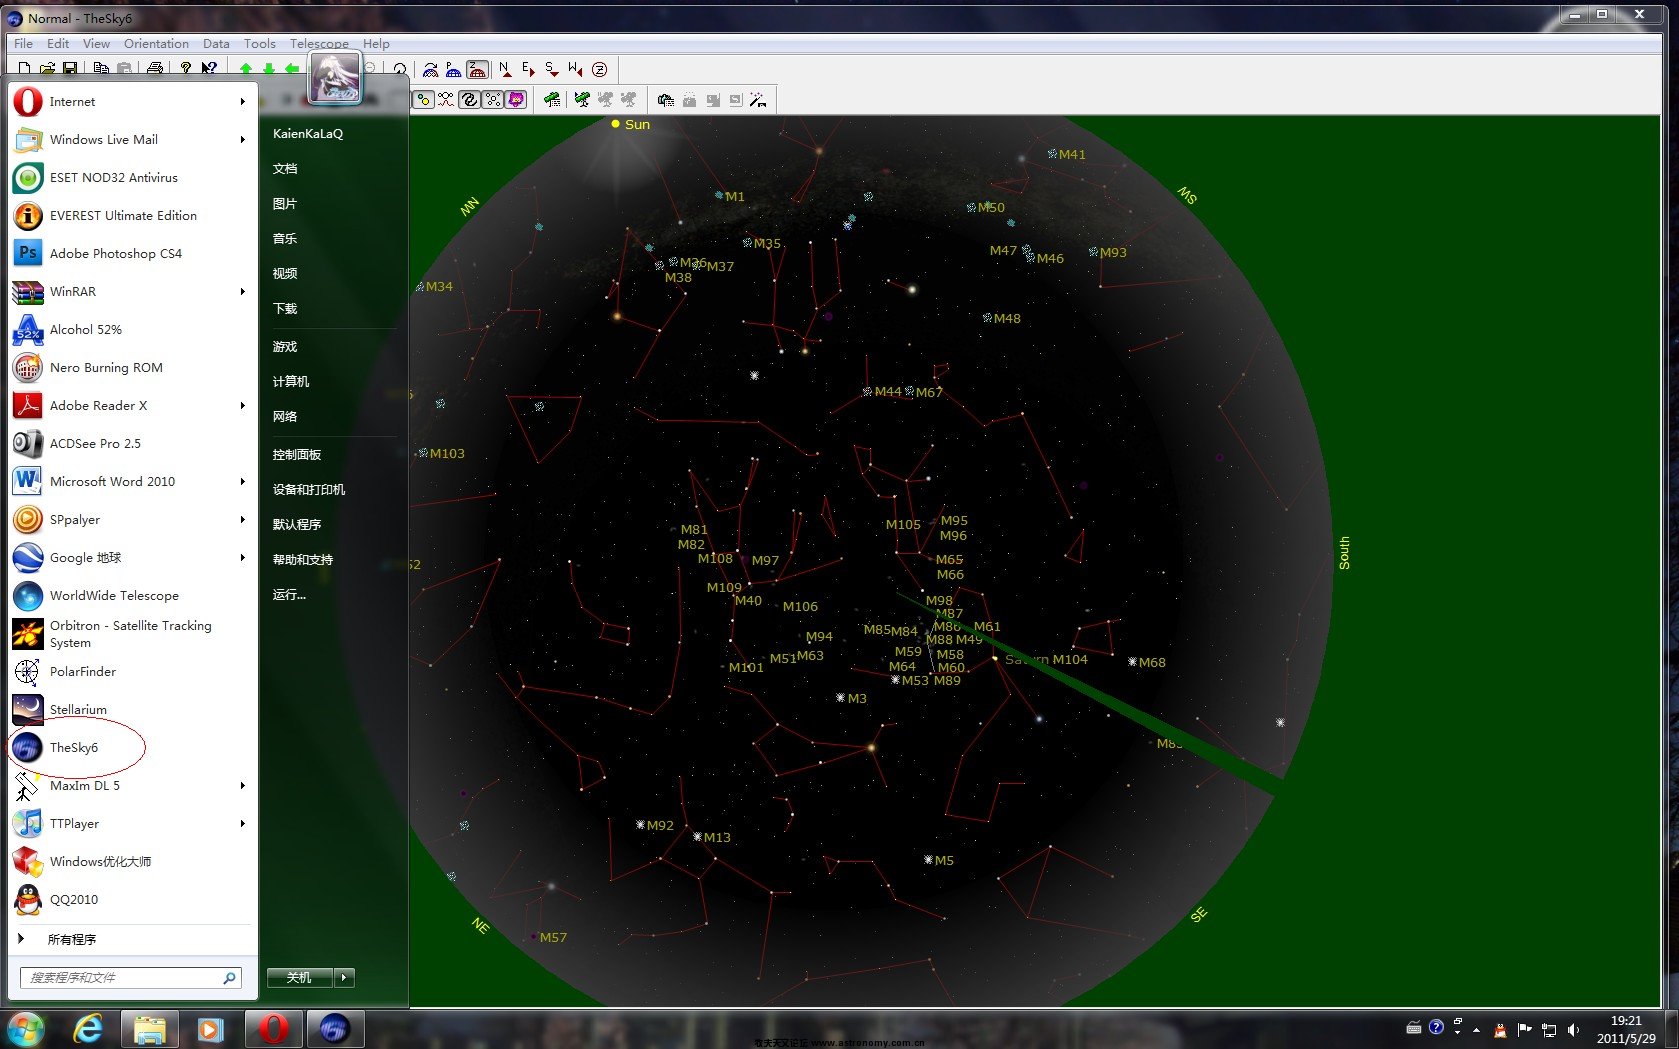The width and height of the screenshot is (1679, 1049).
Task: Open the Edit menu
Action: (58, 43)
